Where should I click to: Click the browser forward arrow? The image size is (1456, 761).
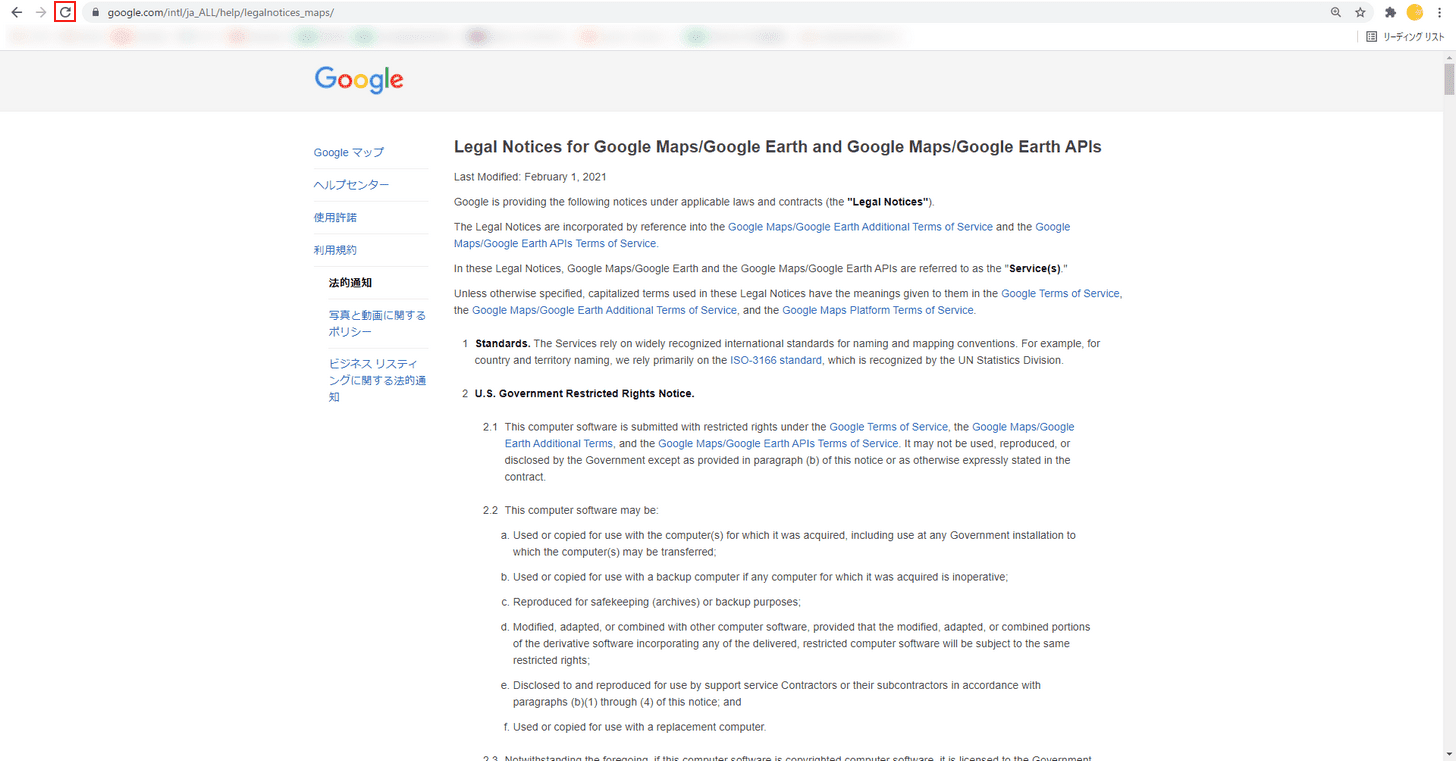41,12
